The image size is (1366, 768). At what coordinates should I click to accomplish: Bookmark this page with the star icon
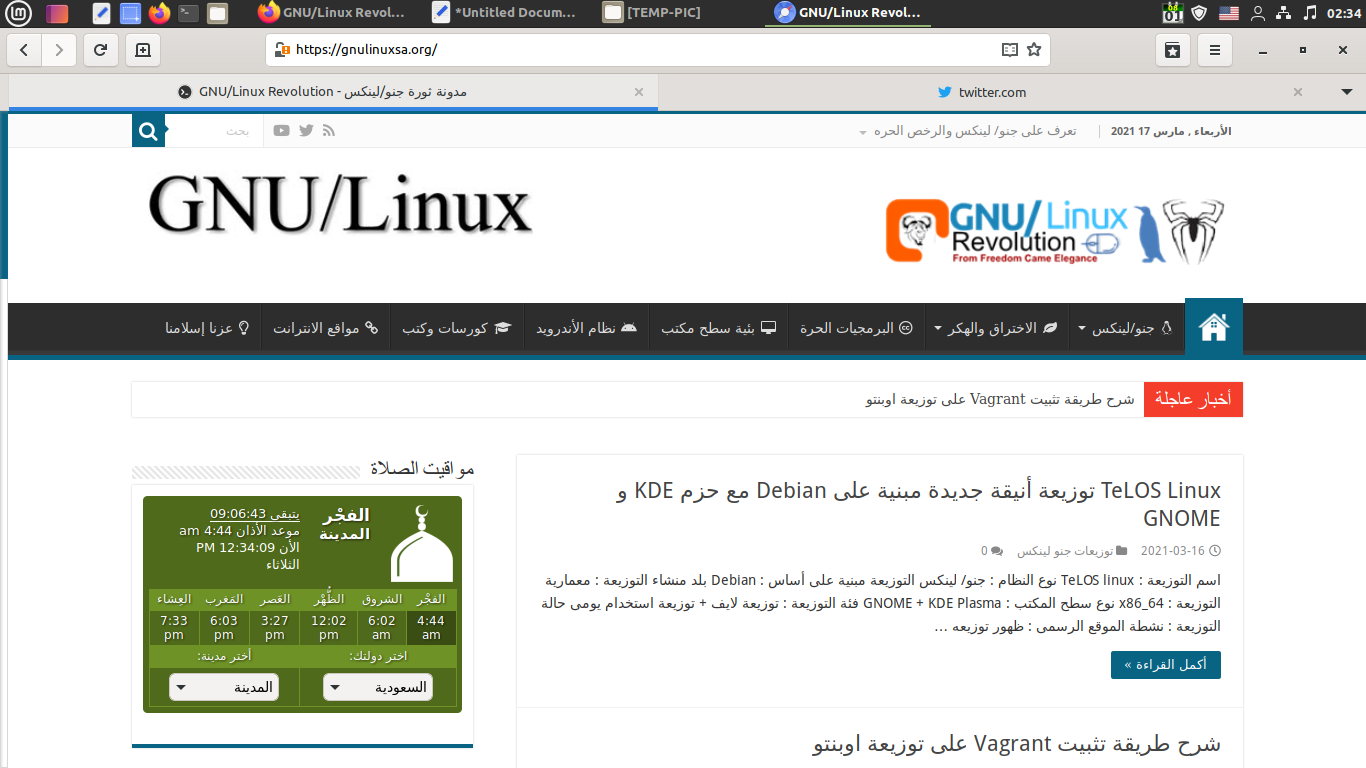point(1034,49)
